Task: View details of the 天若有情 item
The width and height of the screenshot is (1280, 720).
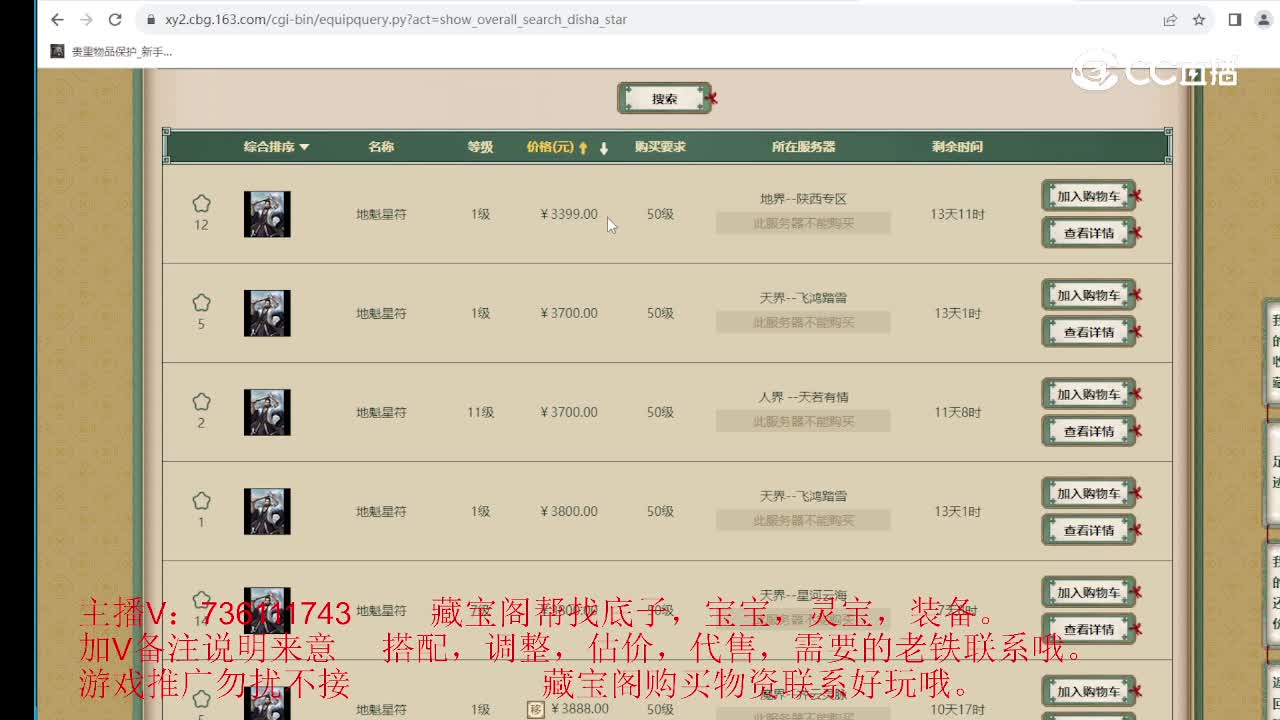Action: [x=1089, y=431]
